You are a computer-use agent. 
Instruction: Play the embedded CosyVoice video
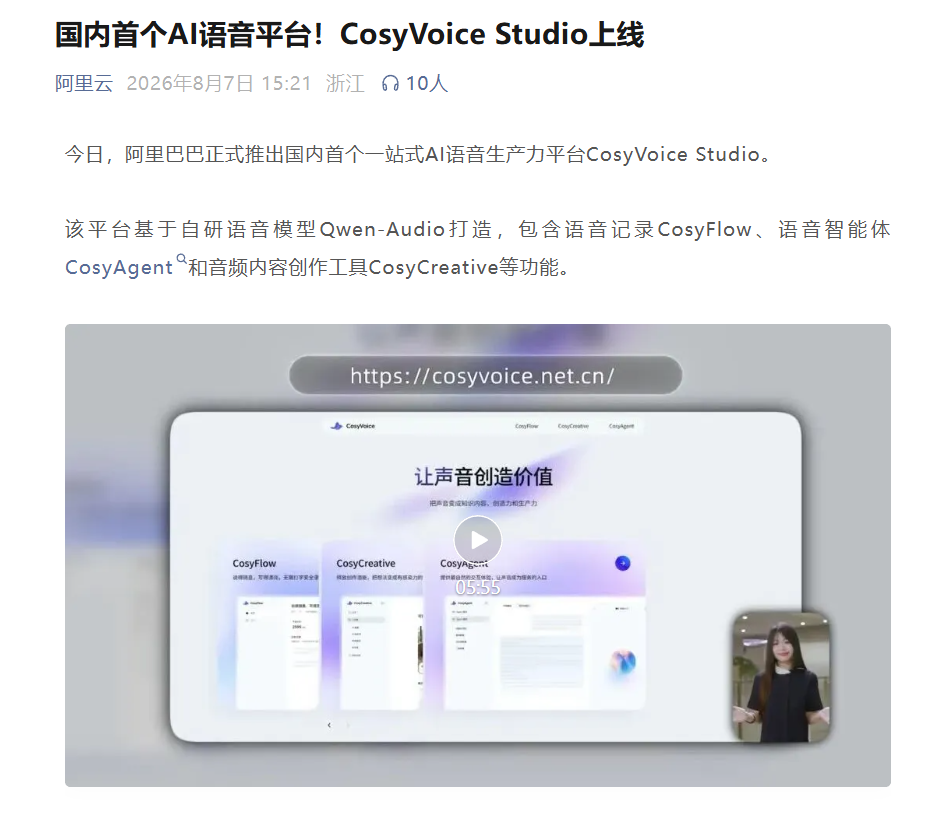point(478,540)
